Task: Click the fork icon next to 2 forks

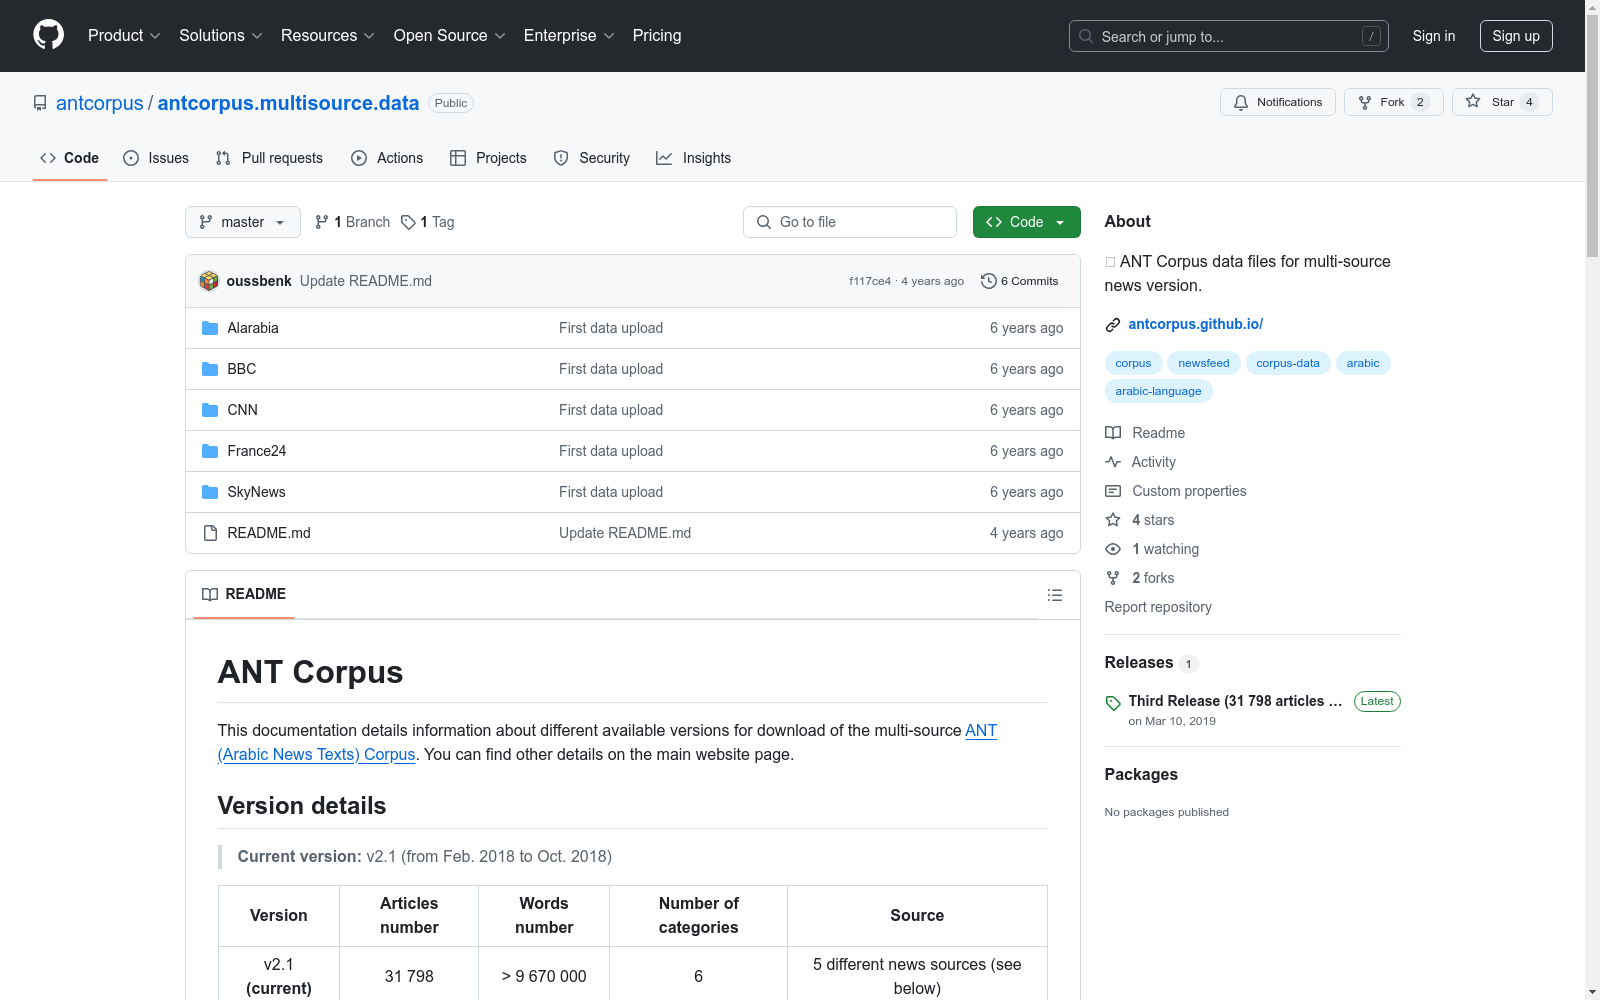Action: tap(1113, 578)
